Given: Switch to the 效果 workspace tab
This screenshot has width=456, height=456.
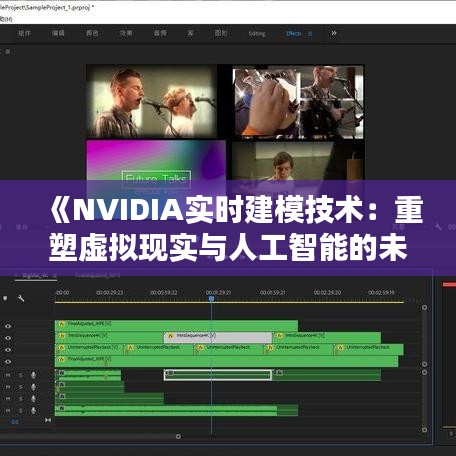Looking at the screenshot, I should click(126, 33).
